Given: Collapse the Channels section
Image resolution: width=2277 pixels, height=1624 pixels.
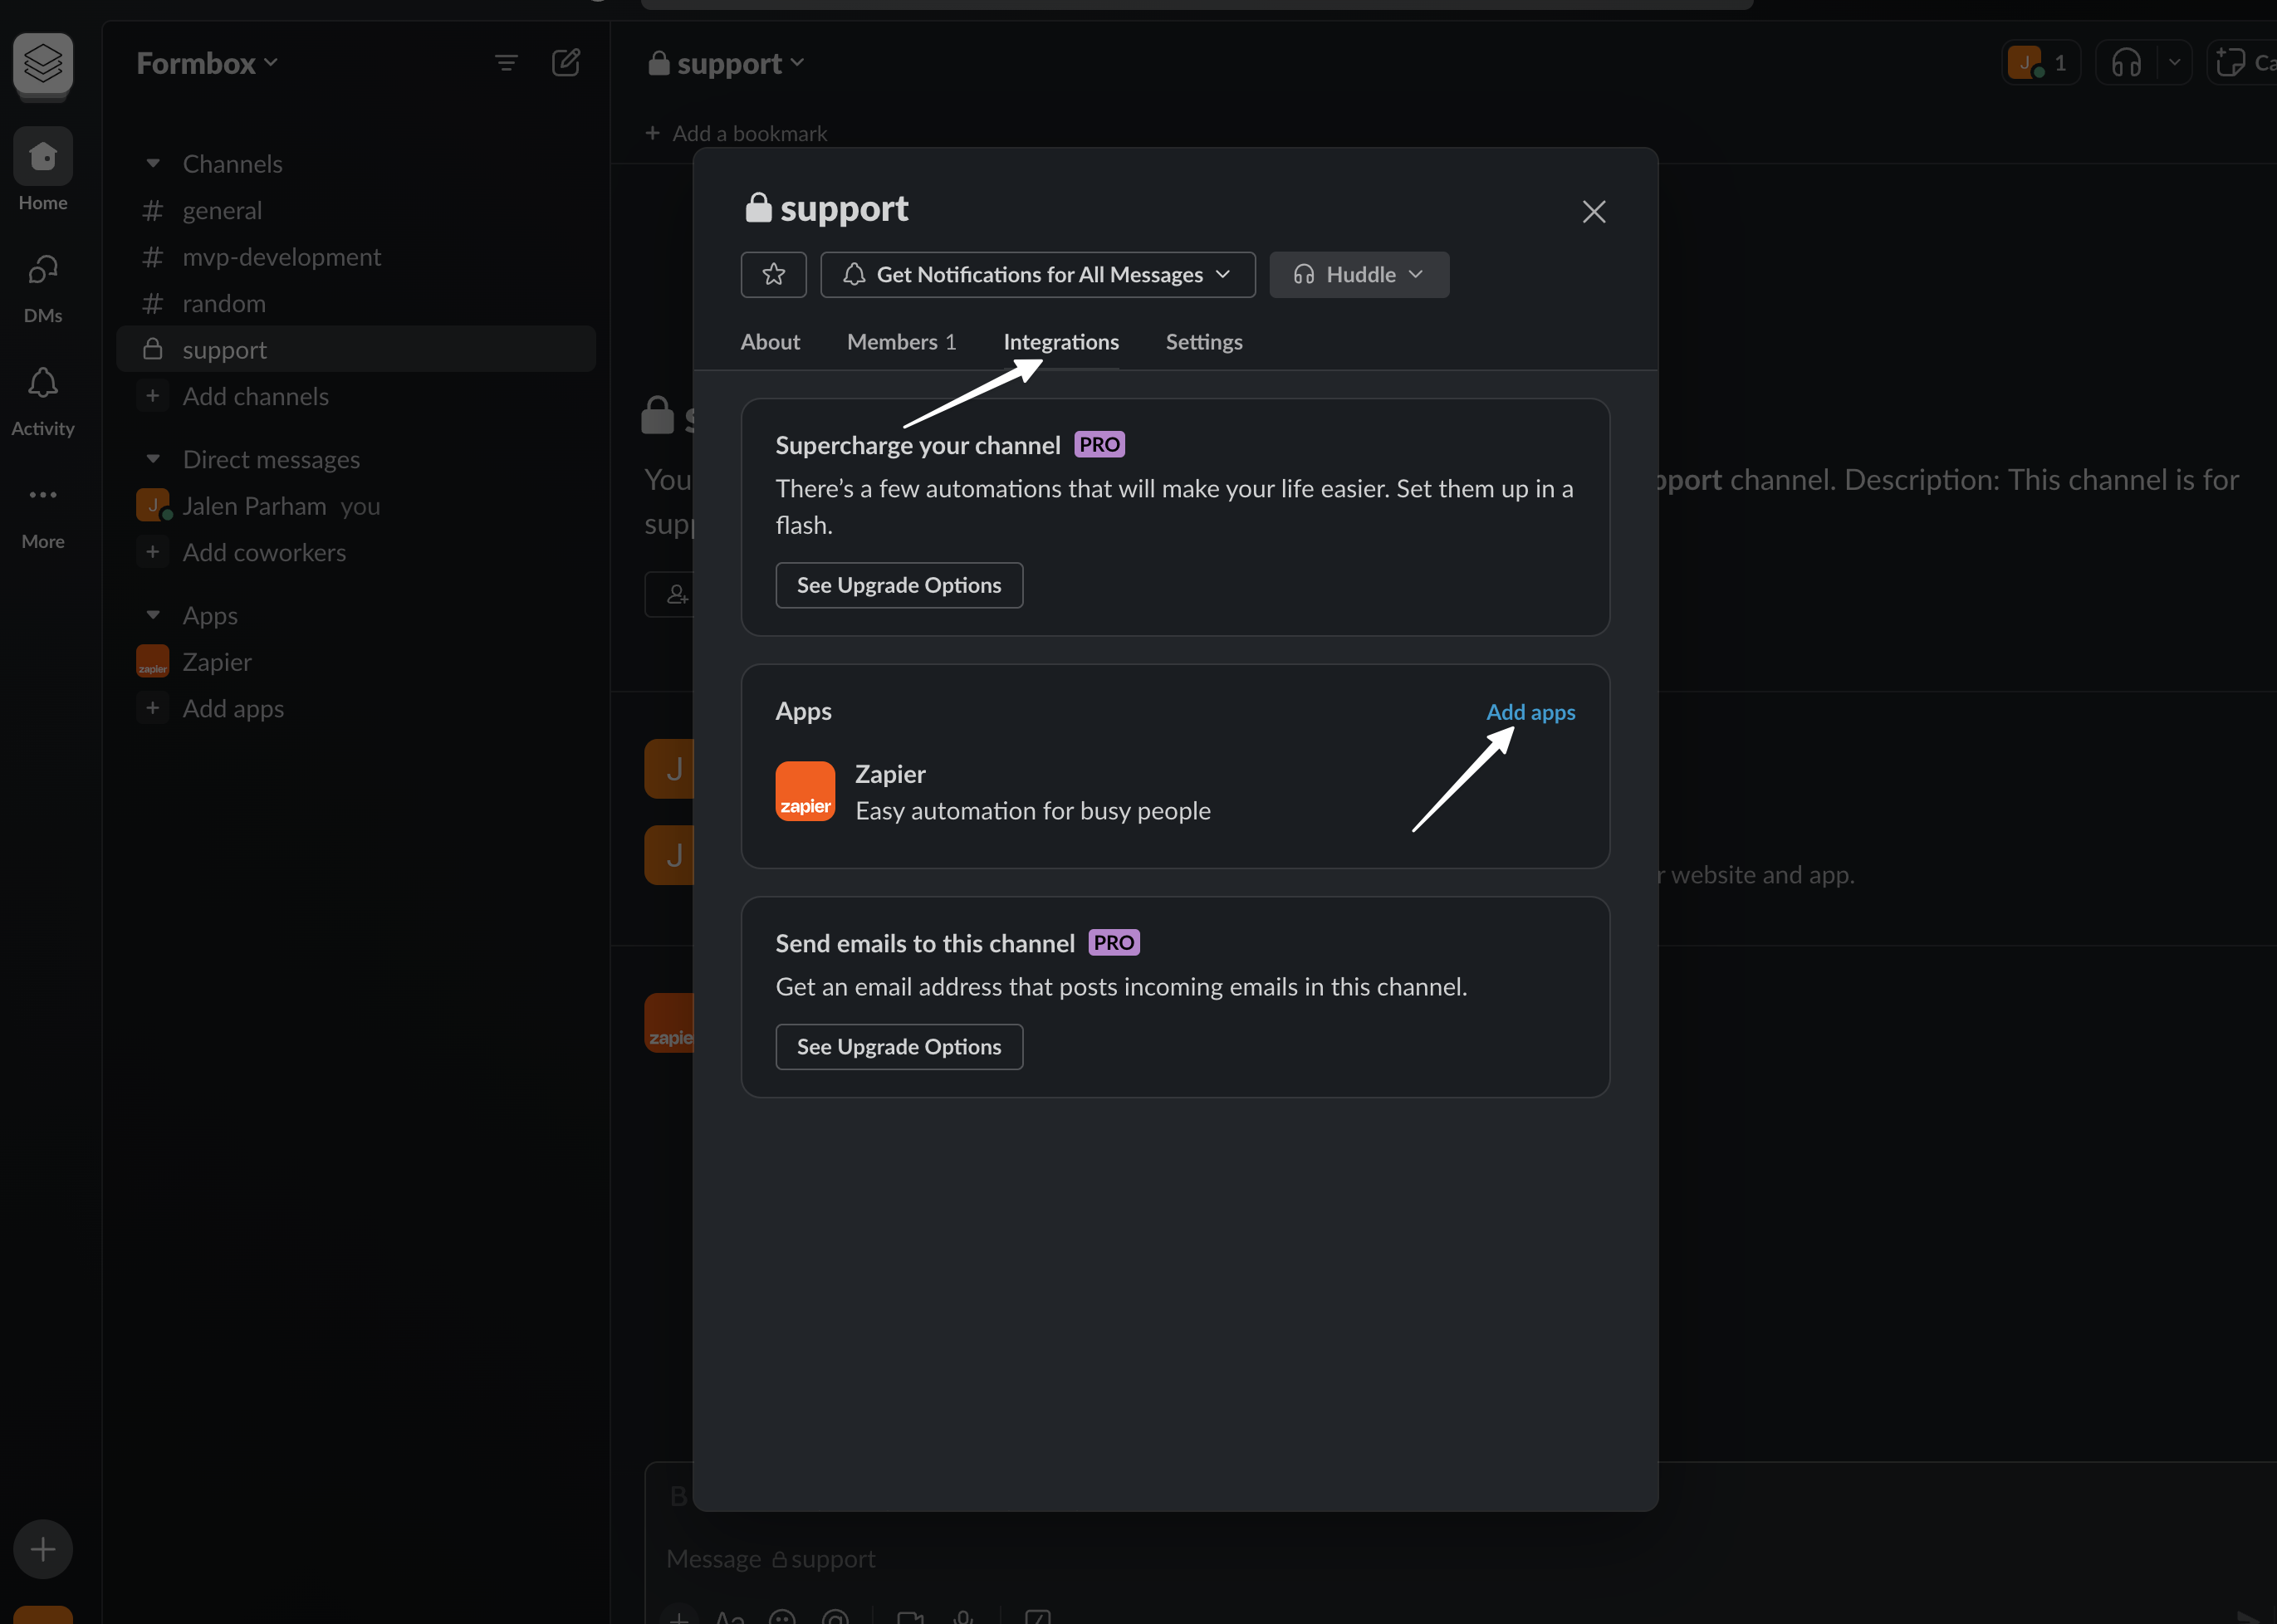Looking at the screenshot, I should pyautogui.click(x=153, y=163).
